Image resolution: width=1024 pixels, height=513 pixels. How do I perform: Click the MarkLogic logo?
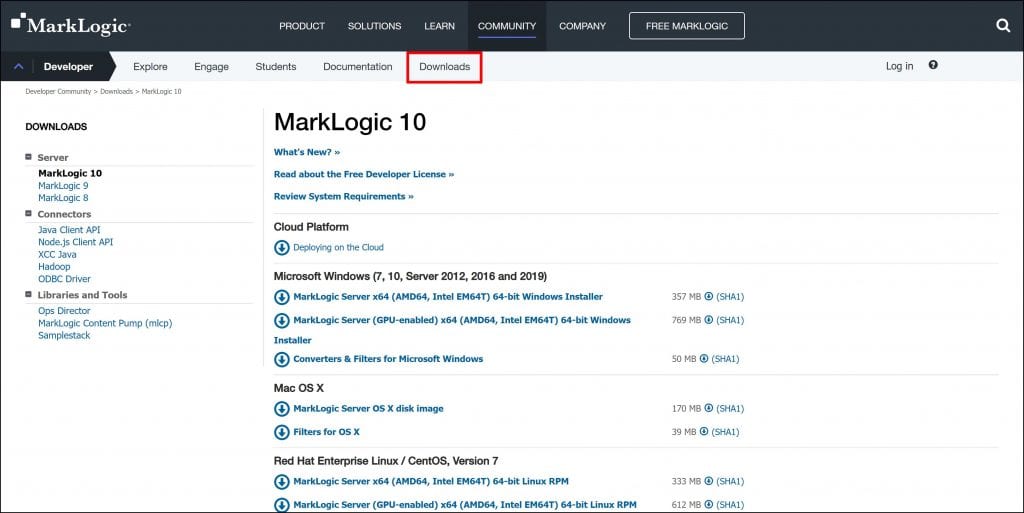70,25
